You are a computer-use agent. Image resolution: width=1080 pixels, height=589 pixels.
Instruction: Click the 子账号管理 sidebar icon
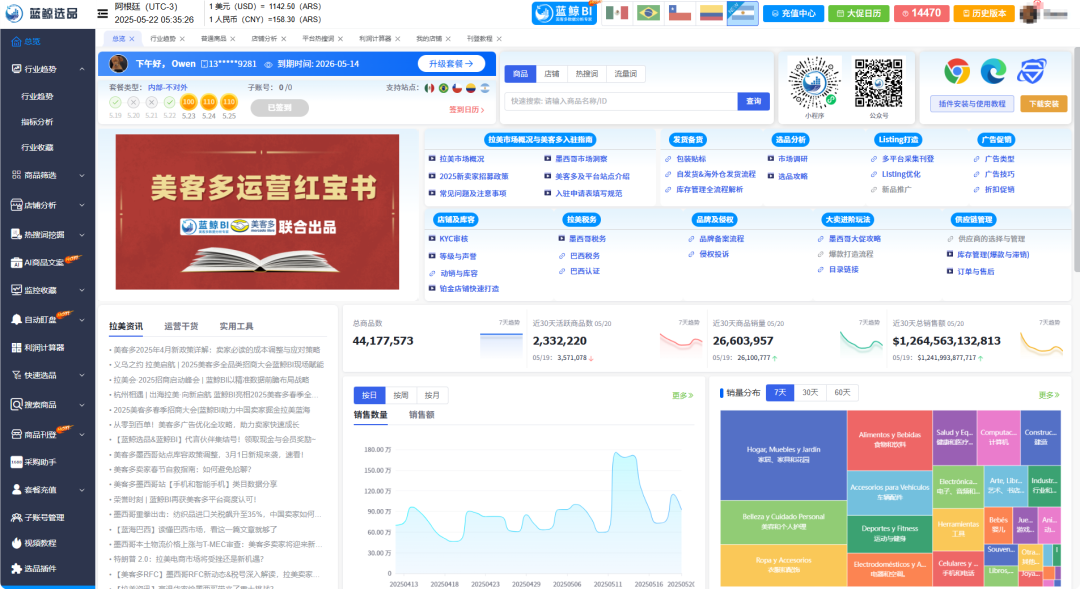pos(17,517)
